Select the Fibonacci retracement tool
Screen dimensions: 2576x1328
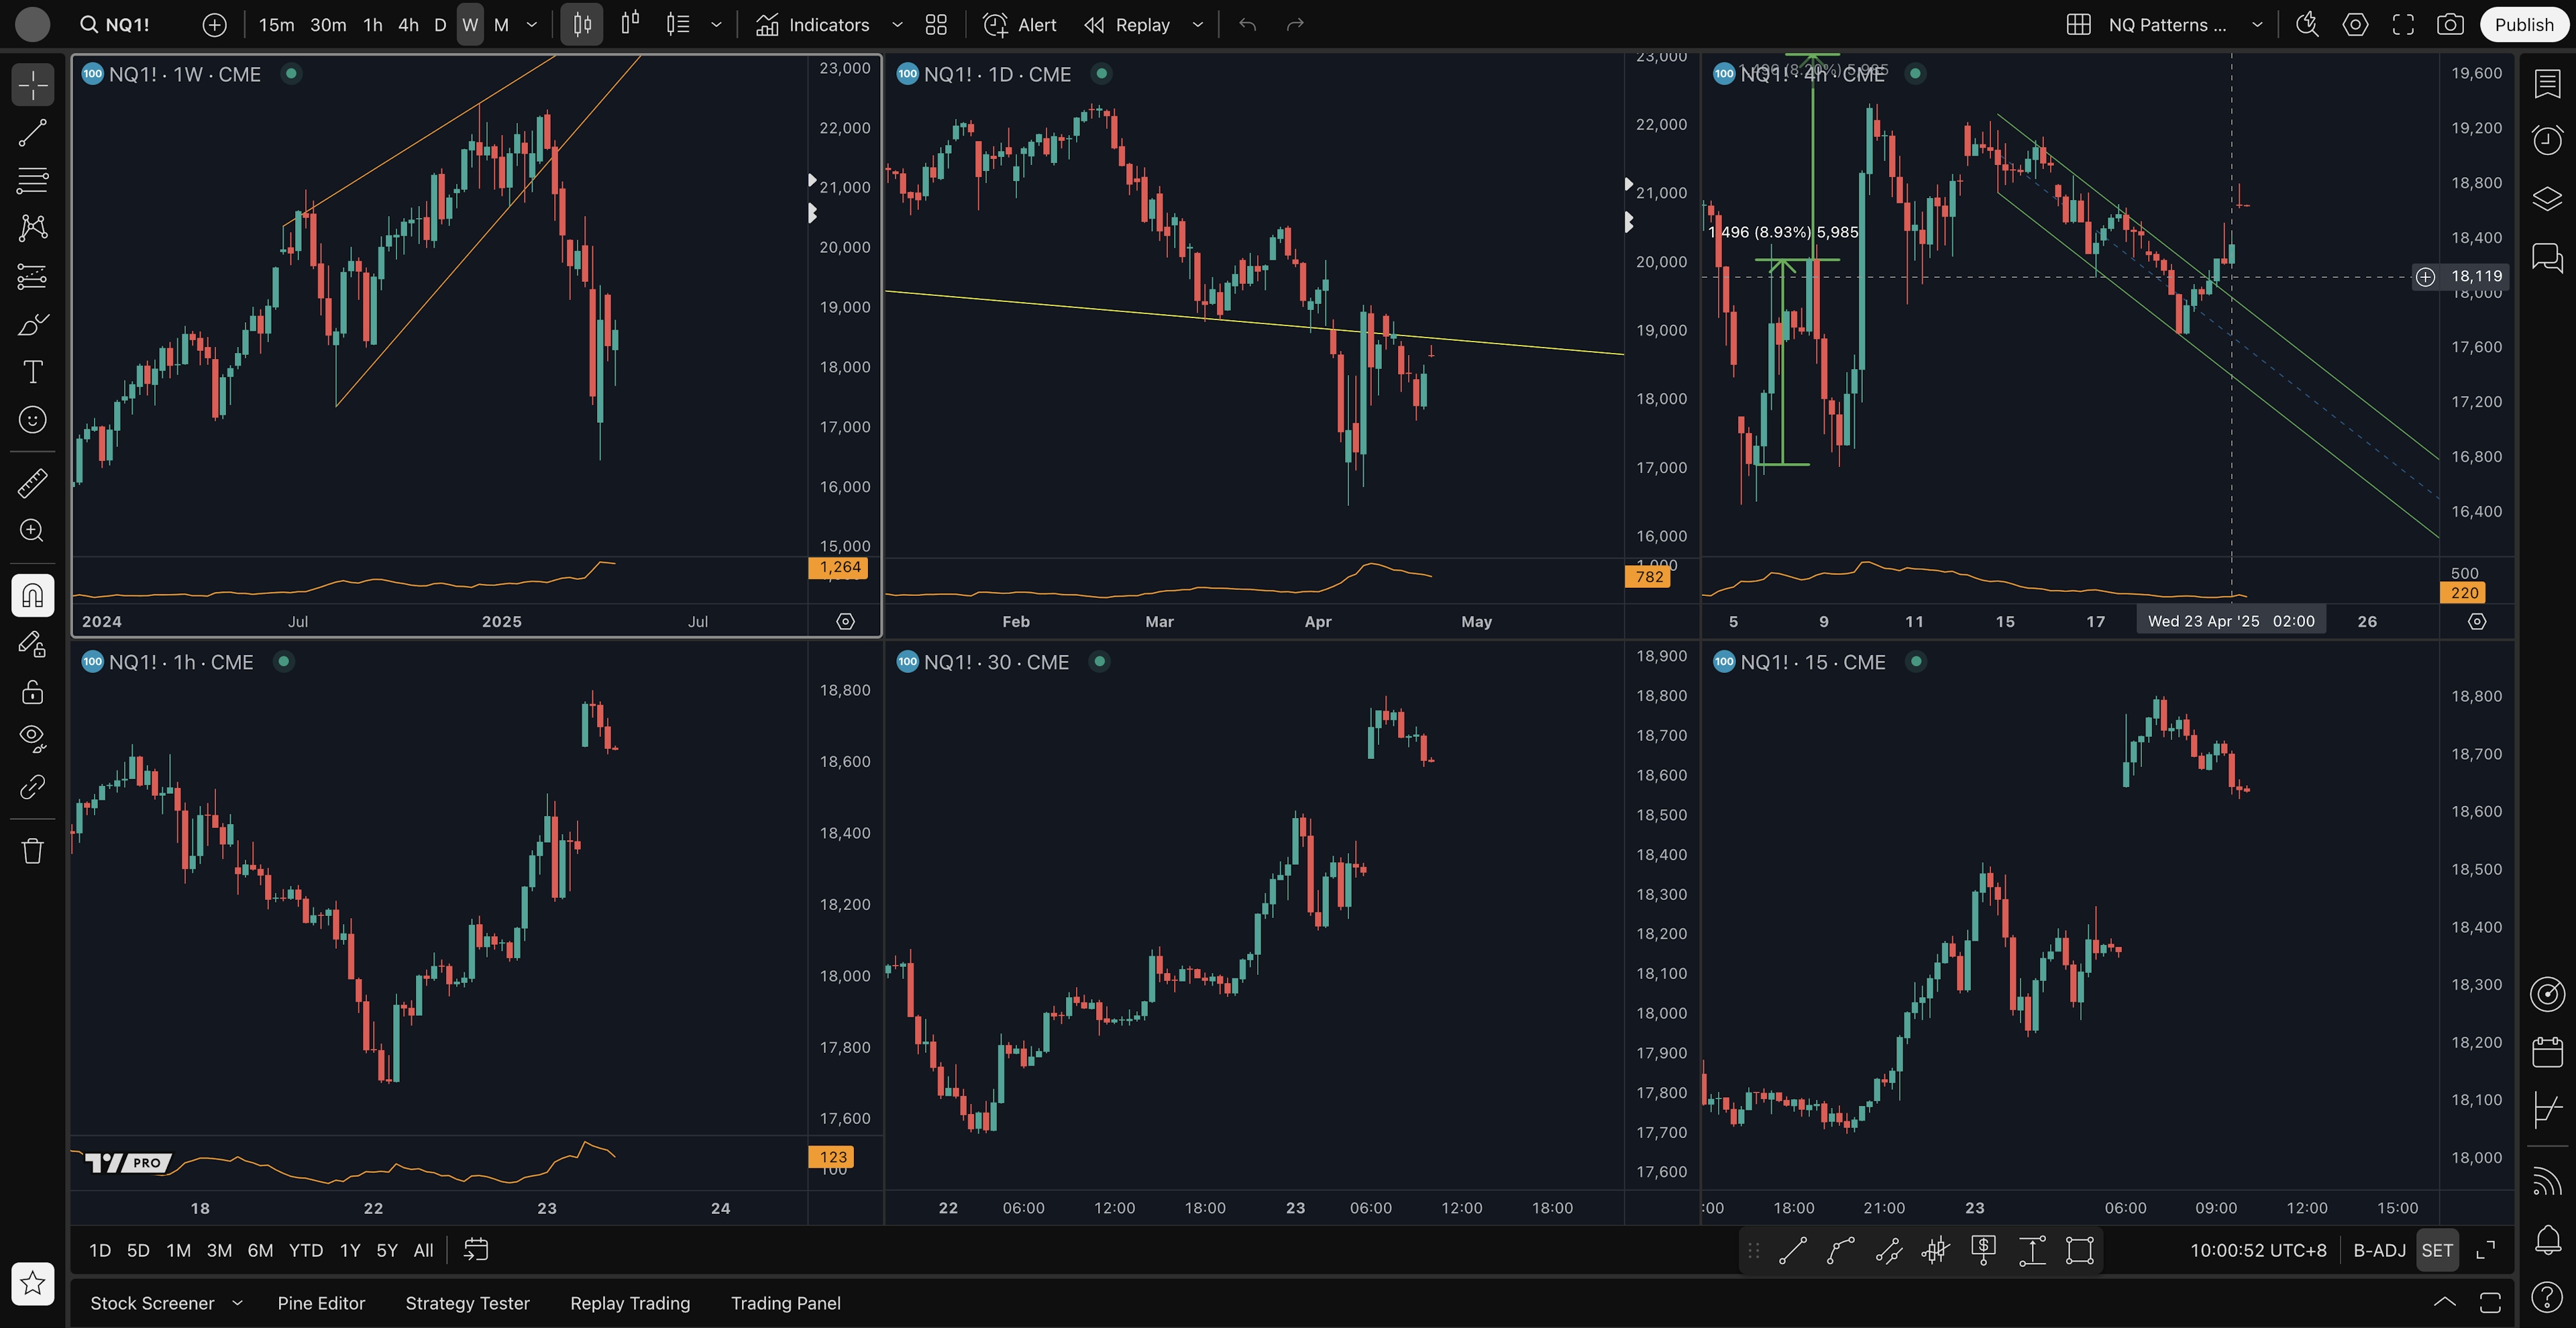pos(32,181)
